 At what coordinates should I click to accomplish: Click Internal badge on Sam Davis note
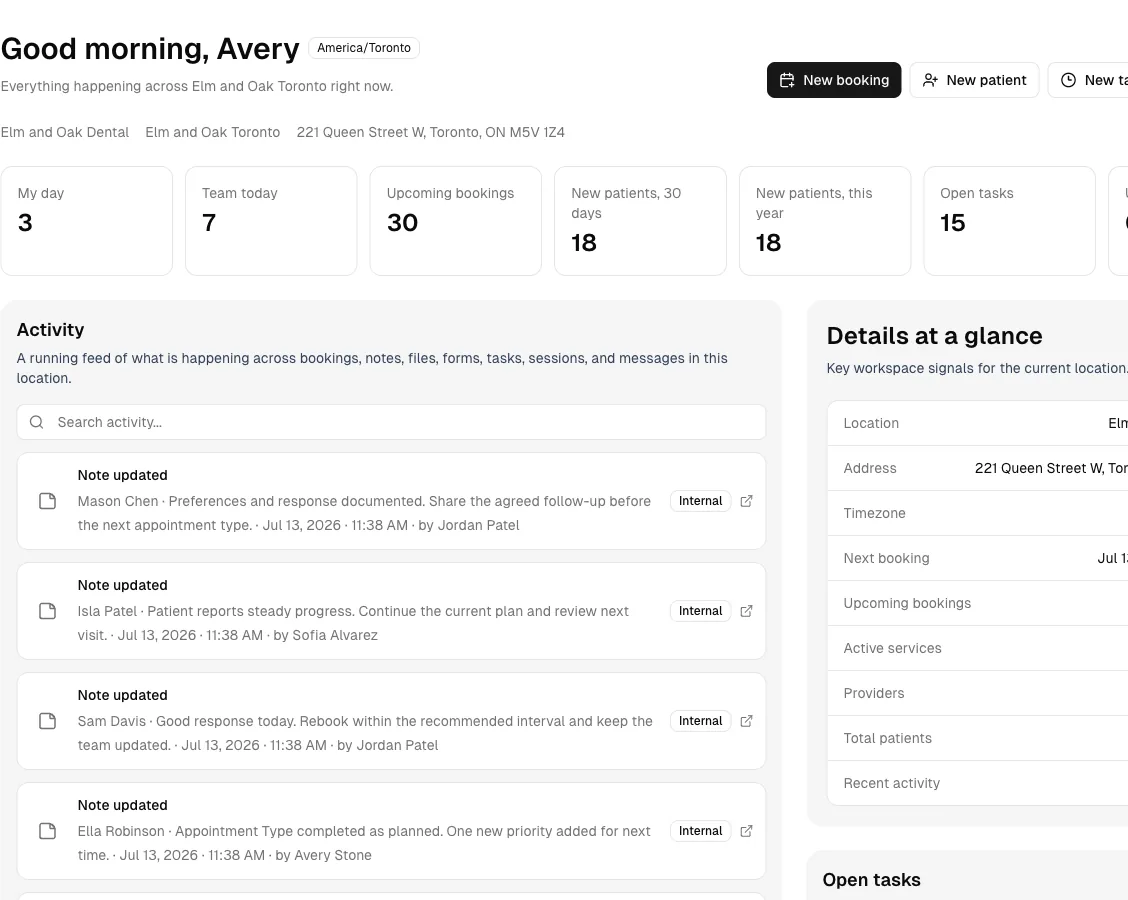click(x=700, y=721)
